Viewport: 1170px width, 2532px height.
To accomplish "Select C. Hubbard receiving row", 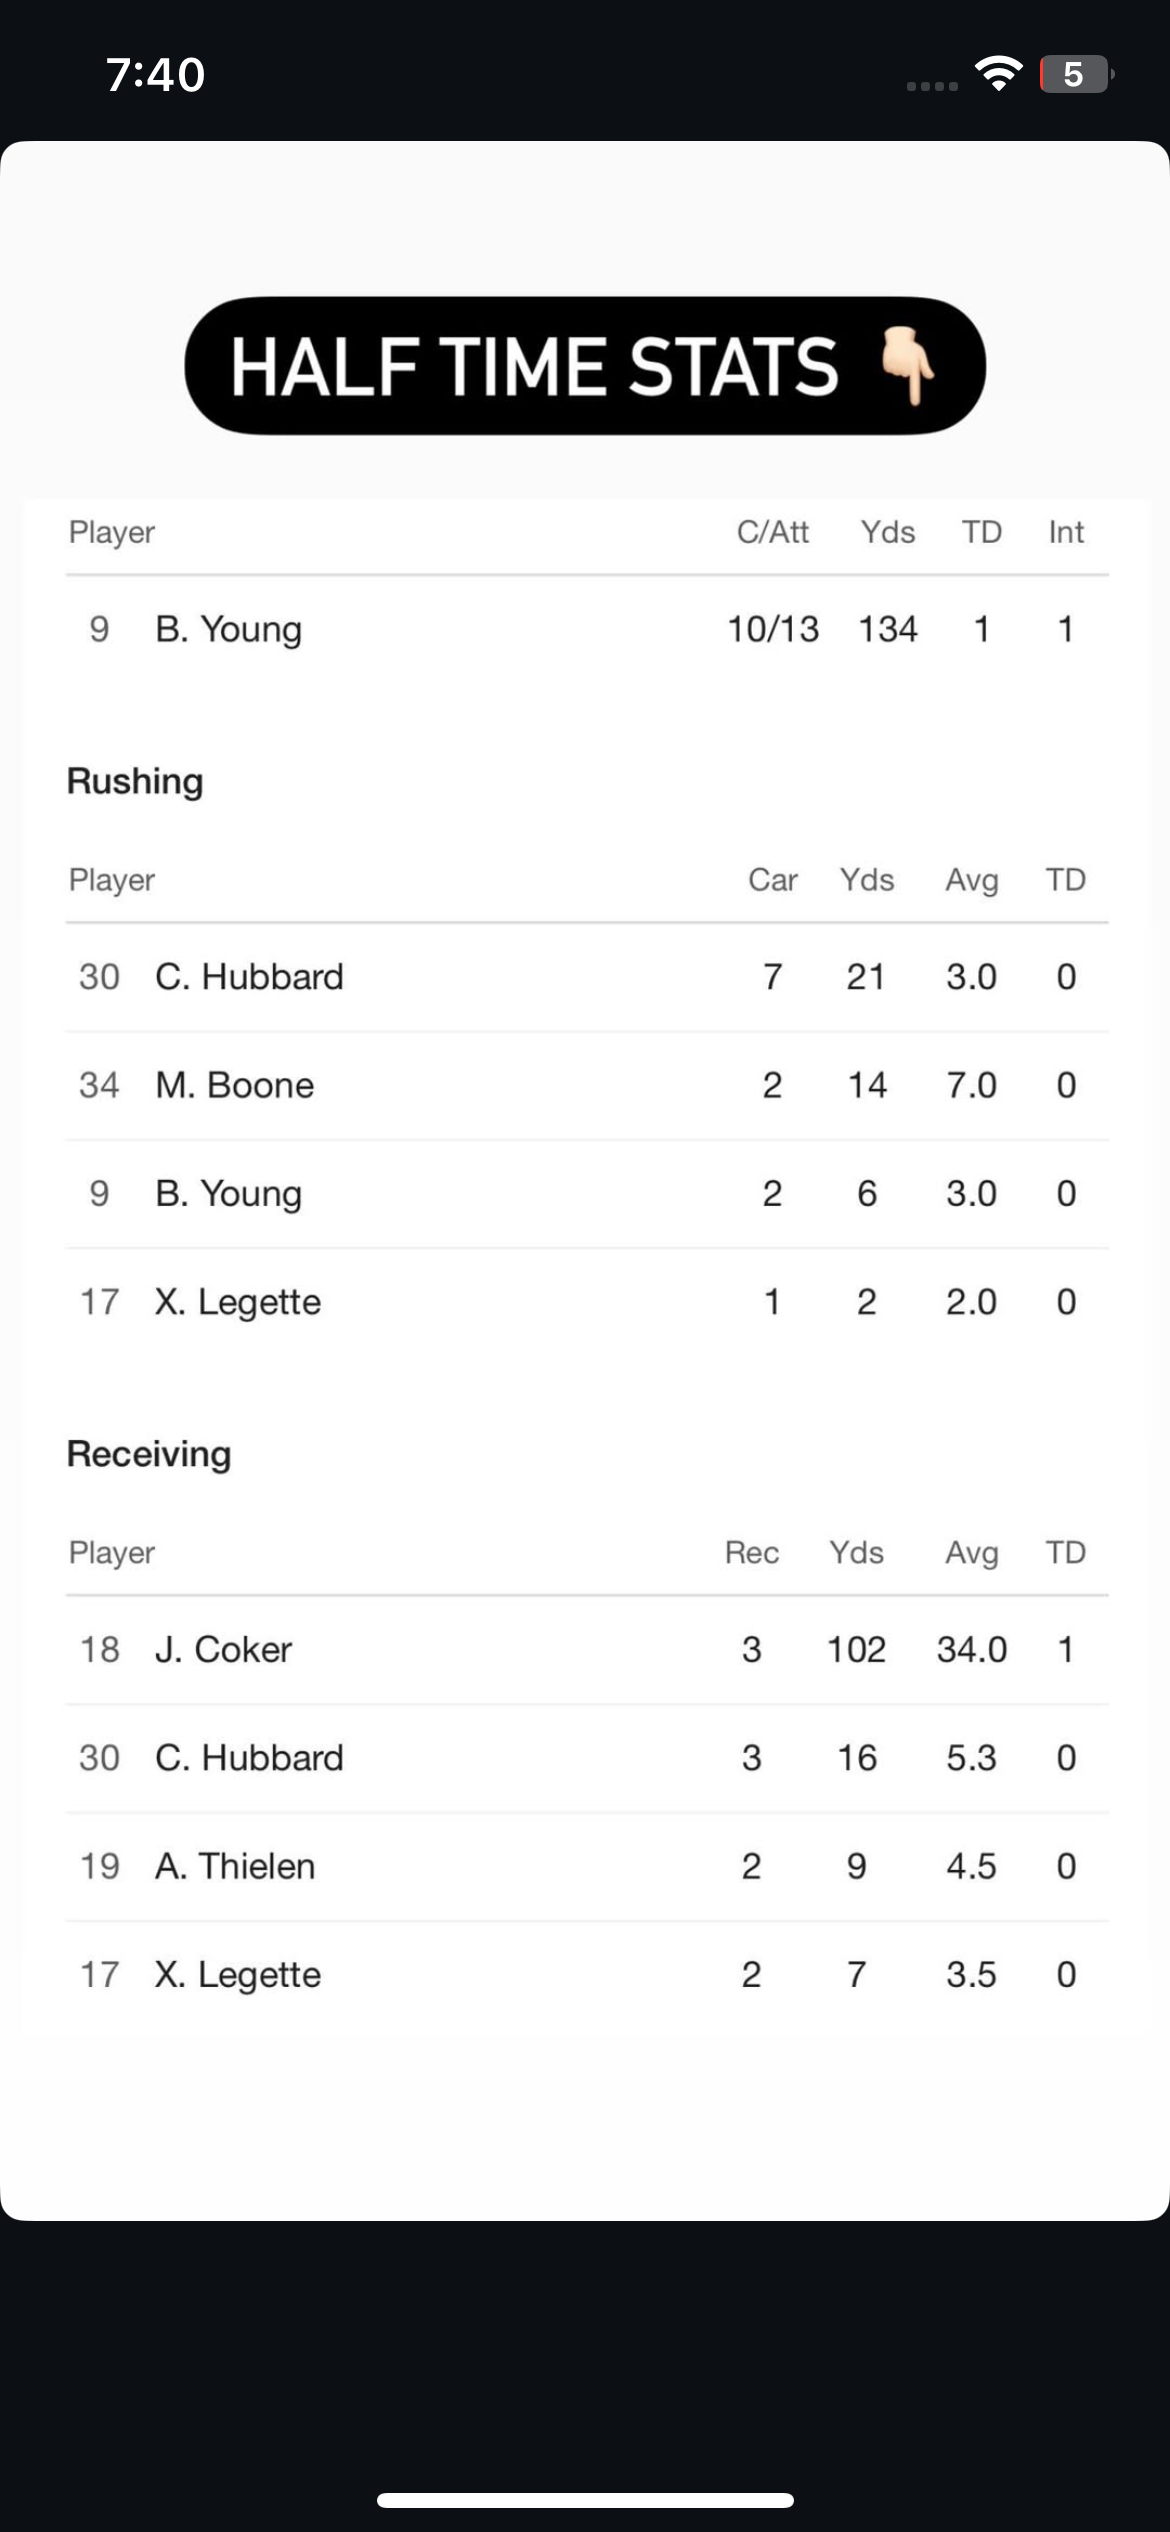I will pos(587,1757).
